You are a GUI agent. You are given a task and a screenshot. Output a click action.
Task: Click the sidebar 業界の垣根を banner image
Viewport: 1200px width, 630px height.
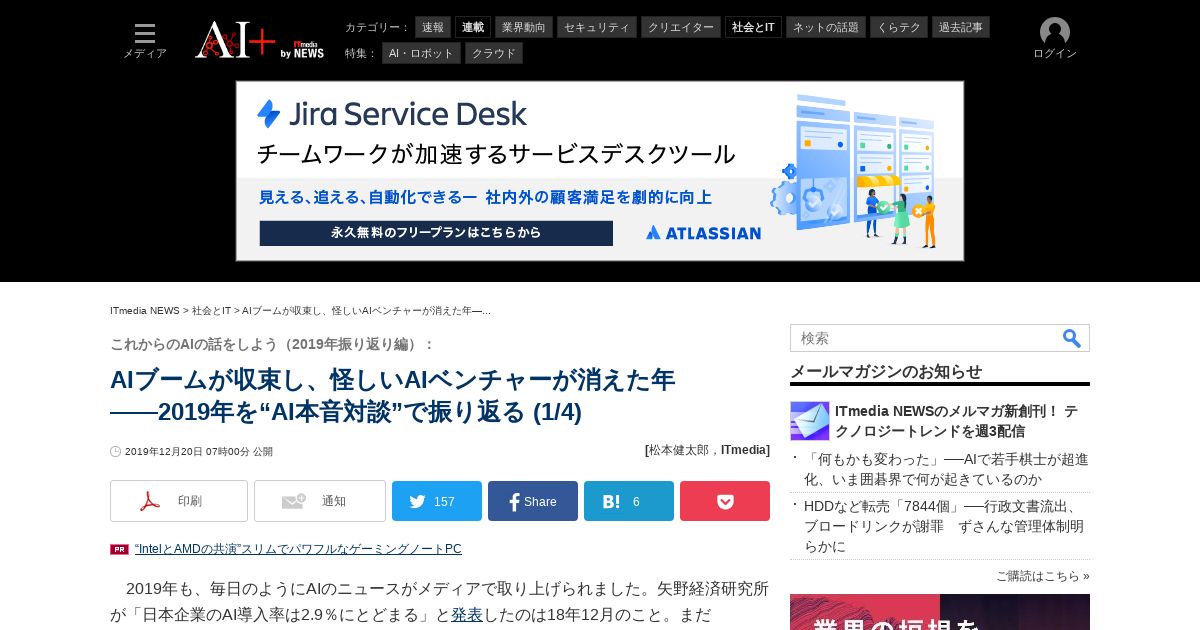tap(940, 612)
